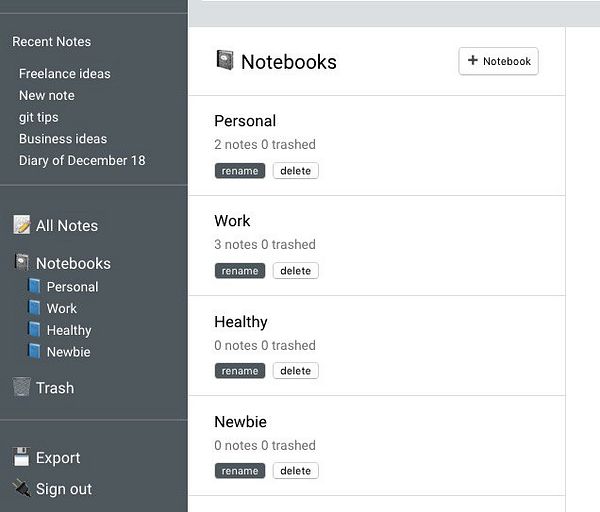Select the Newbie notebook in the sidebar
The height and width of the screenshot is (512, 600).
pyautogui.click(x=68, y=352)
